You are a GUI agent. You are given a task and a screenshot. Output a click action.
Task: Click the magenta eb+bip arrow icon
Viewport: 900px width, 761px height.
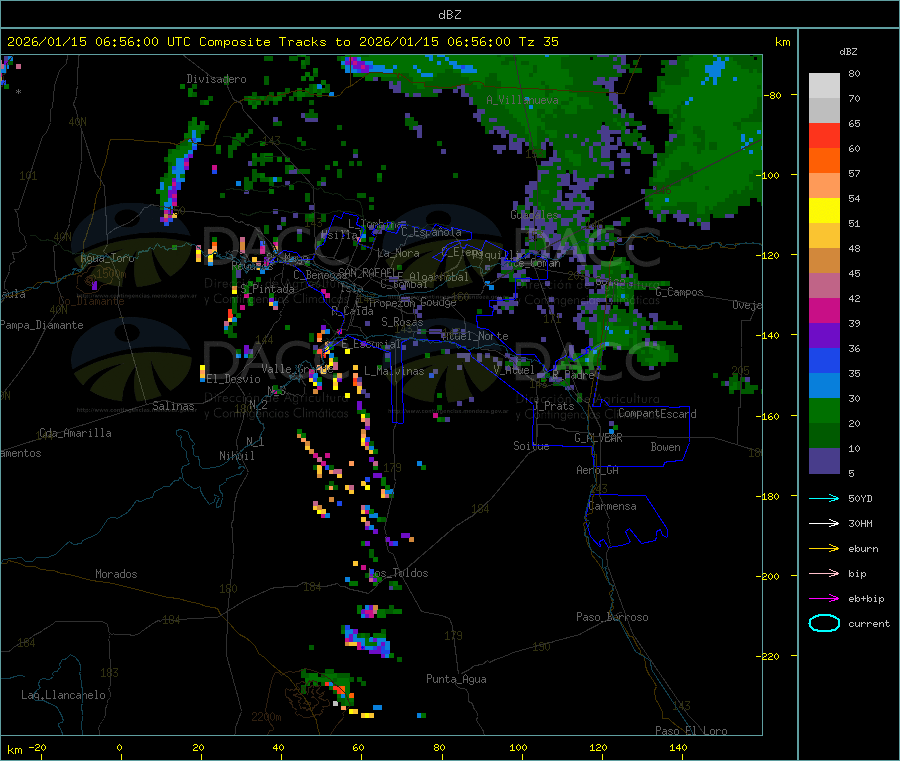[824, 599]
